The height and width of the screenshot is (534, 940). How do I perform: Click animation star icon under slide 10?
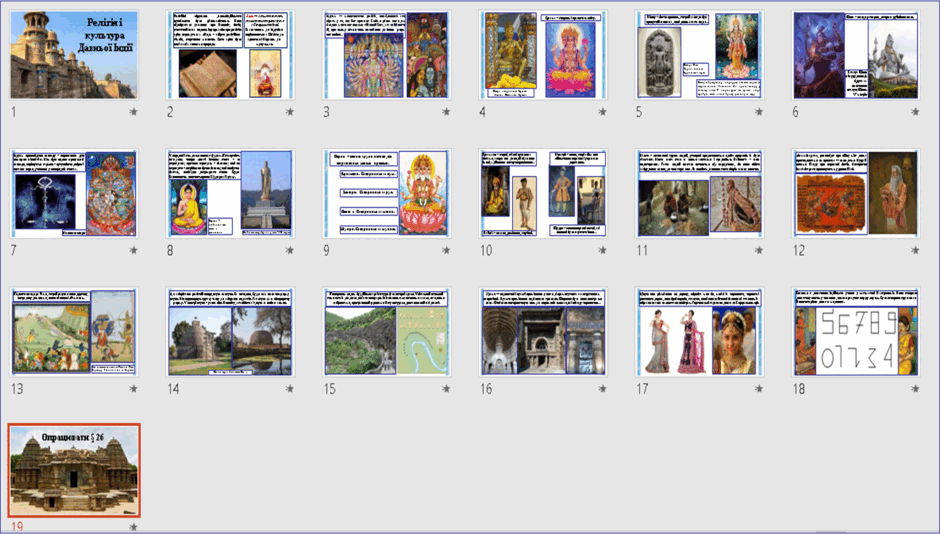tap(602, 250)
